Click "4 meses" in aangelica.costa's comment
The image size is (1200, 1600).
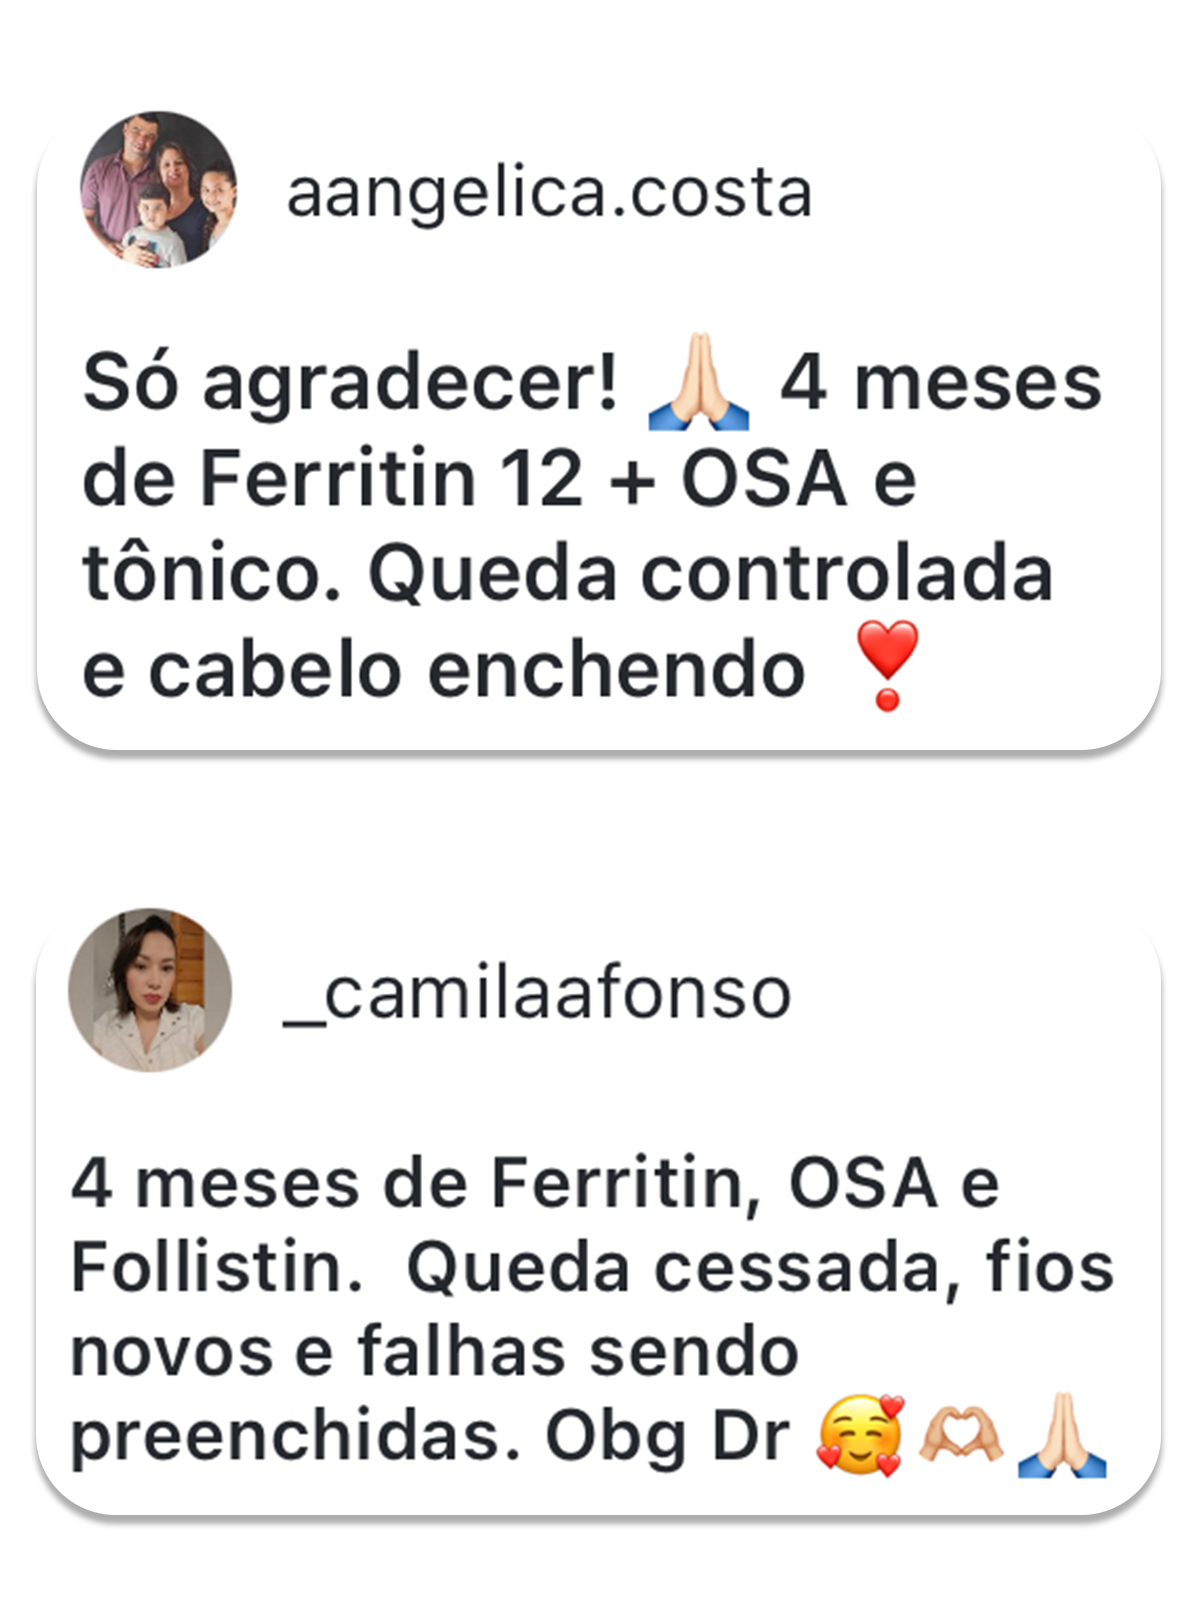pyautogui.click(x=940, y=384)
